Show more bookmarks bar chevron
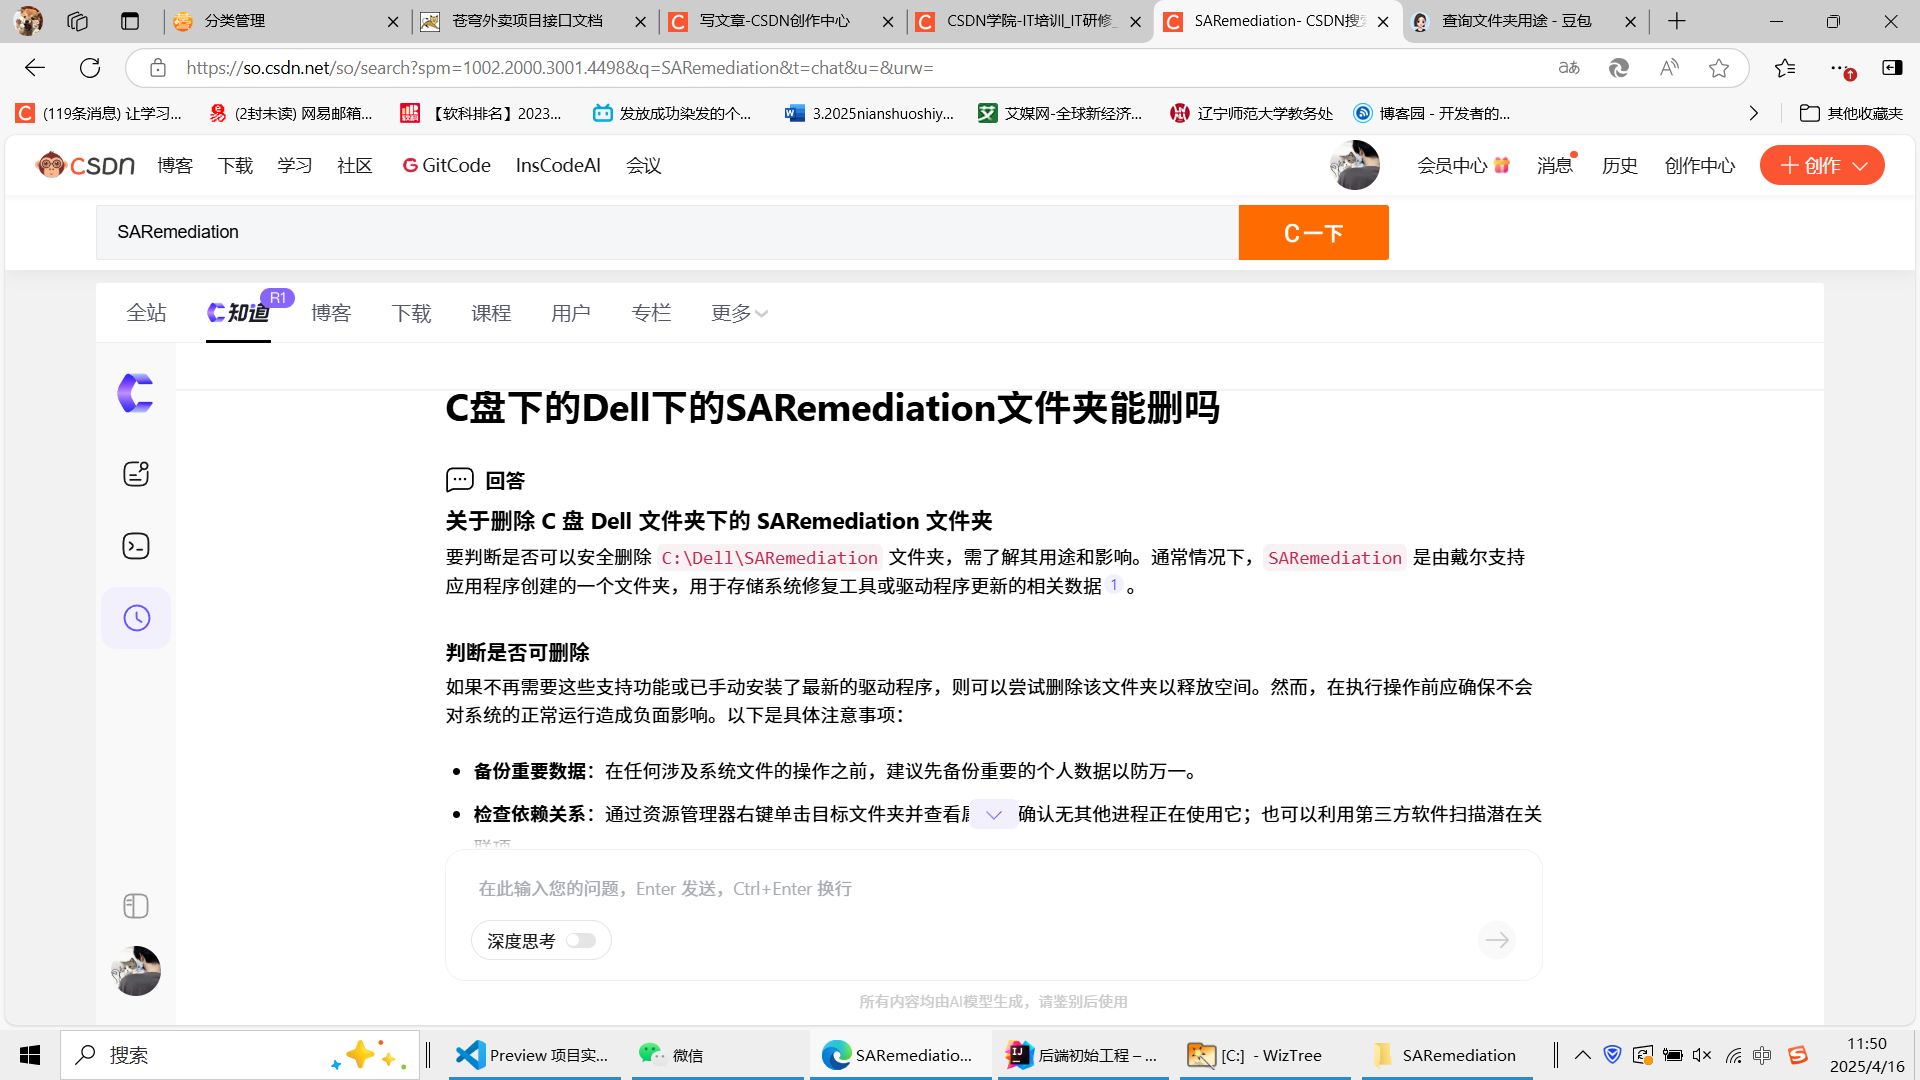Screen dimensions: 1920x1080 tap(1753, 114)
